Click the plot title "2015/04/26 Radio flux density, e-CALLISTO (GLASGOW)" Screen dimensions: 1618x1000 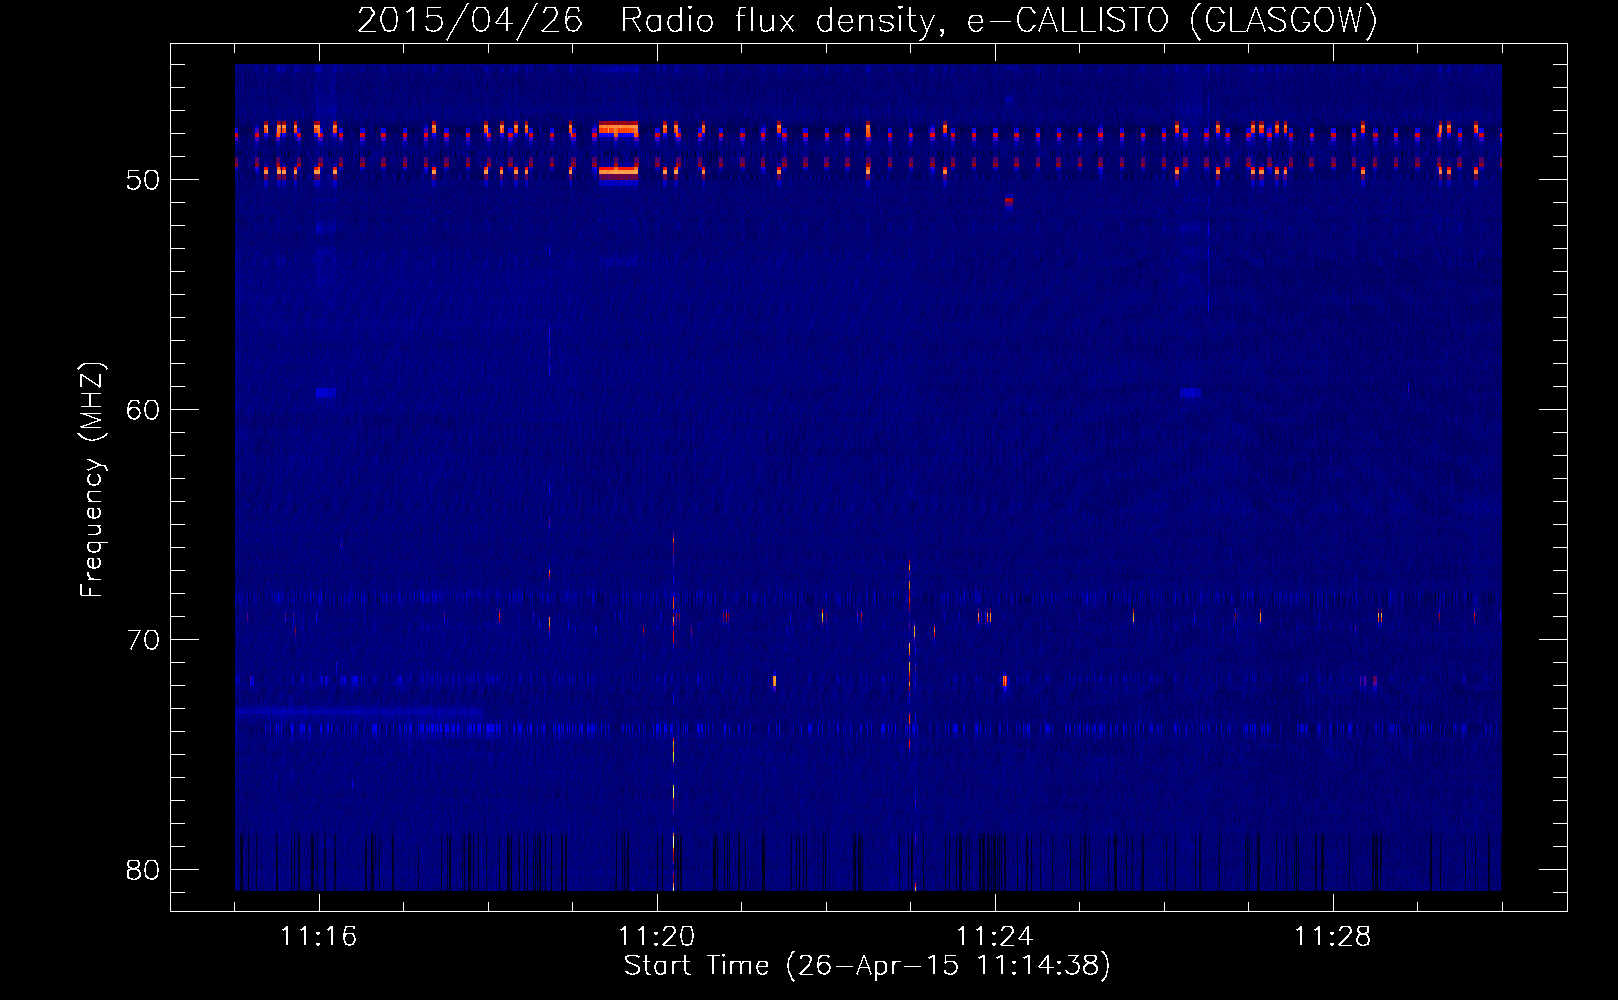point(867,20)
